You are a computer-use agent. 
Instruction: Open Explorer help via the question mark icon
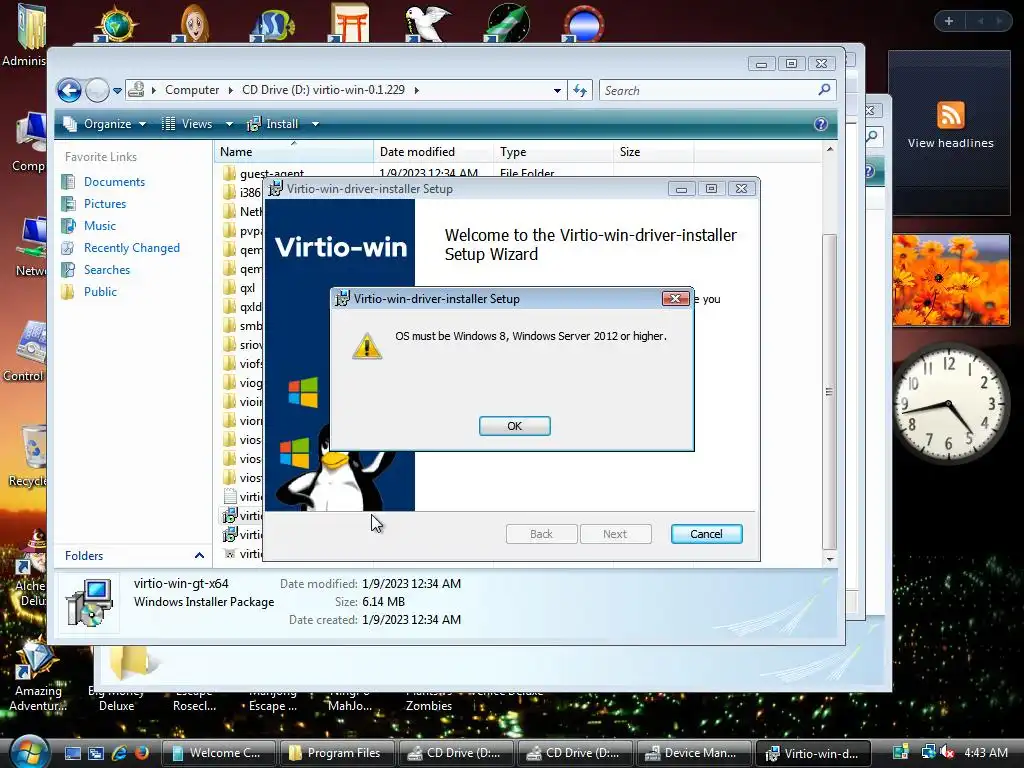pyautogui.click(x=821, y=124)
